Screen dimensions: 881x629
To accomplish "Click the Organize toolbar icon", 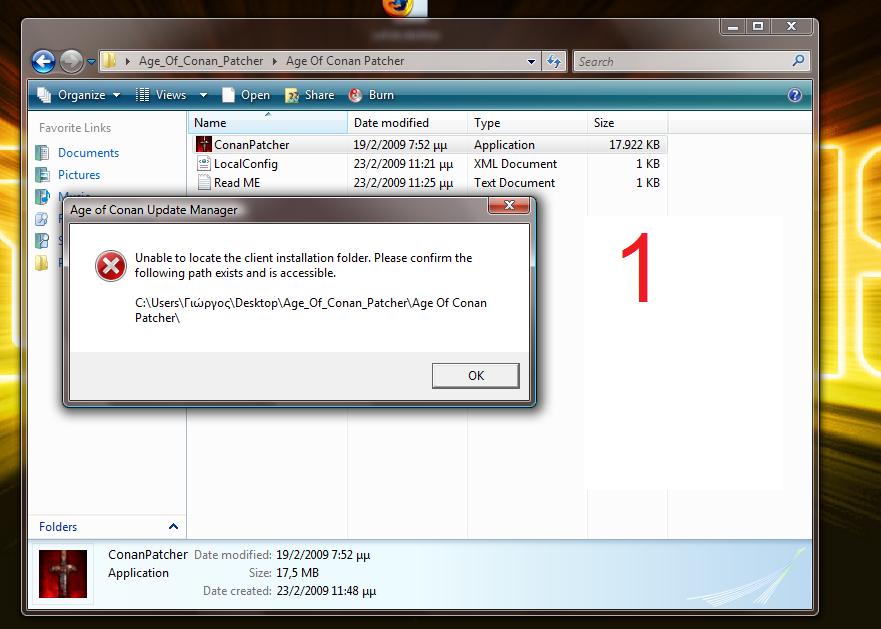I will pos(44,95).
